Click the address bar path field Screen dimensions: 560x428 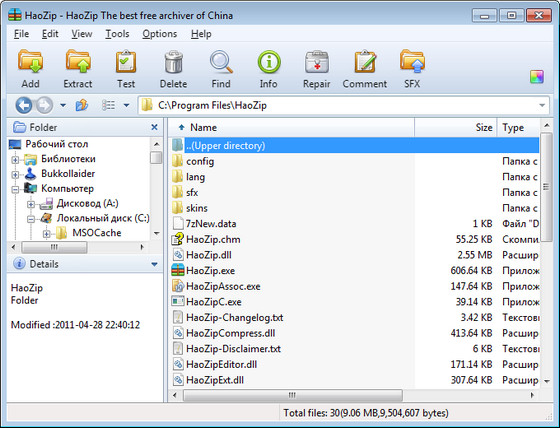pyautogui.click(x=344, y=105)
